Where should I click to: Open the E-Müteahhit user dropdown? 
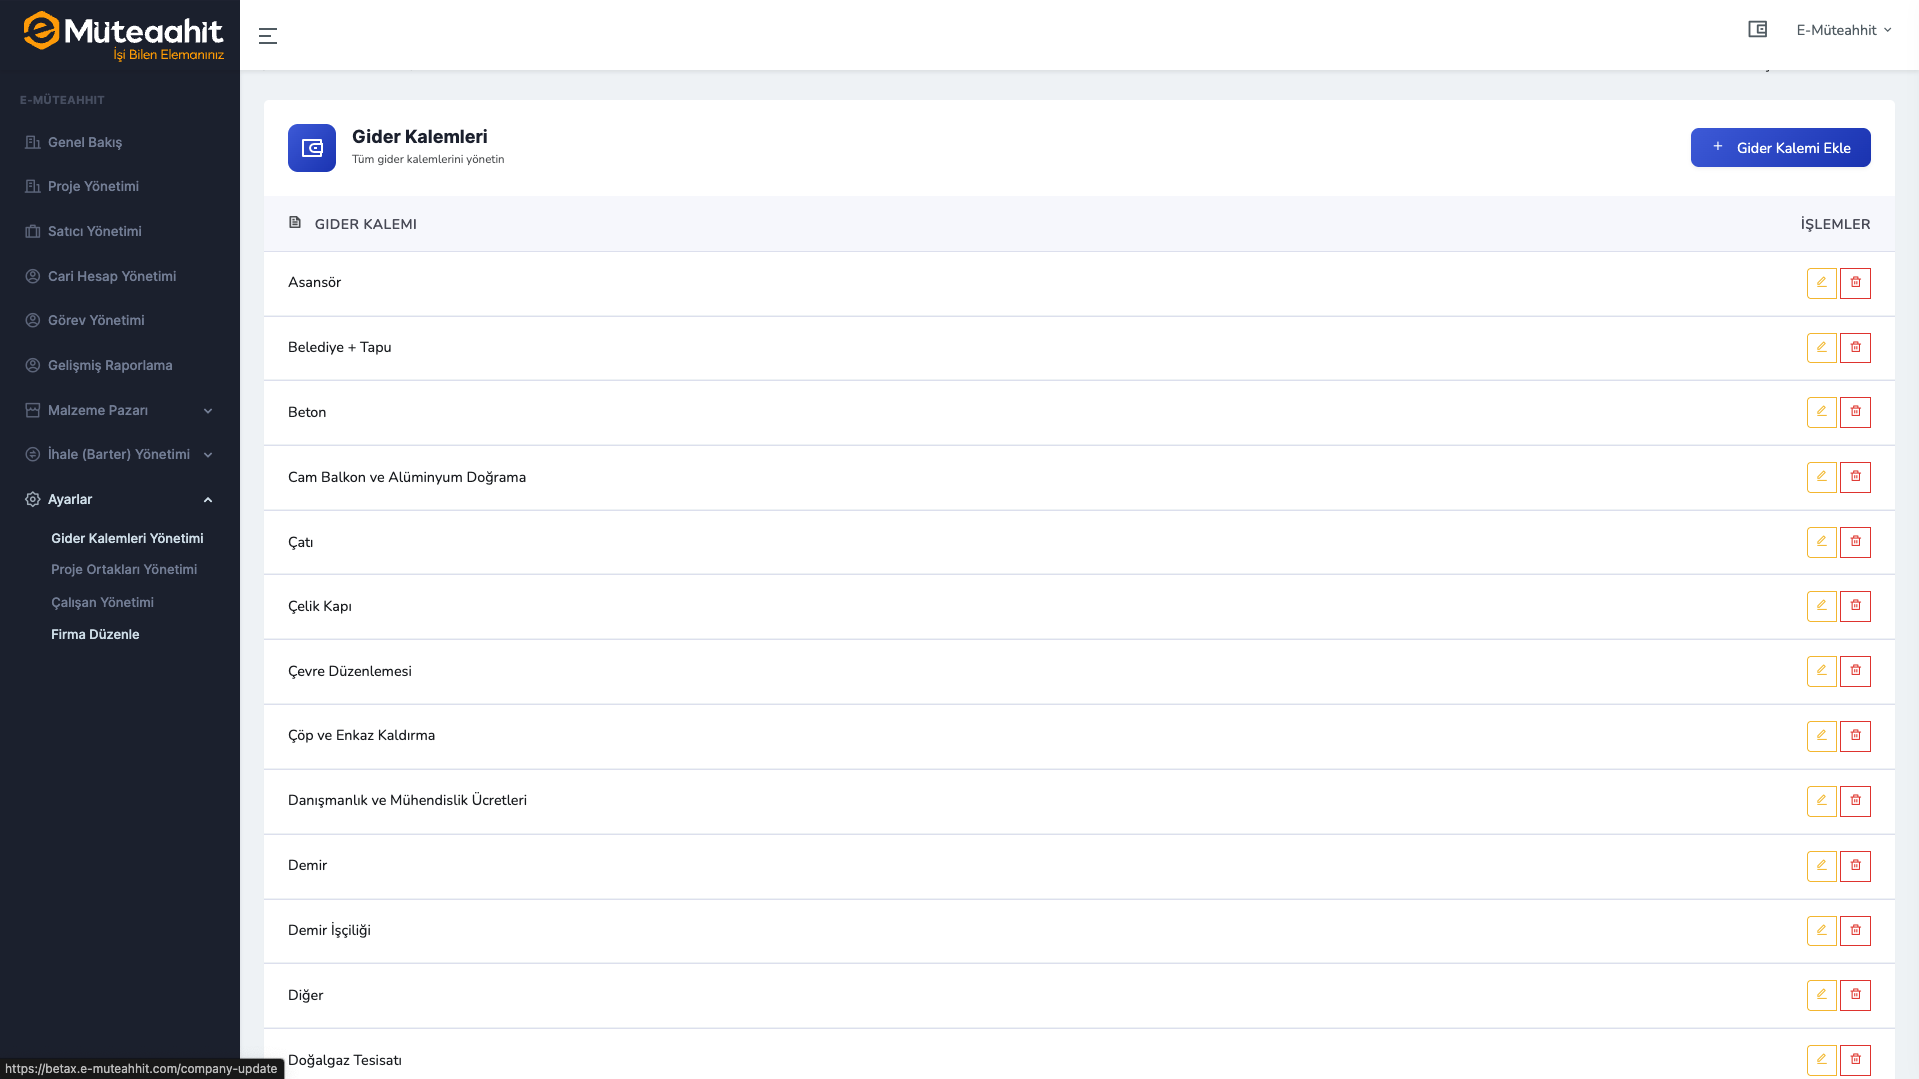pyautogui.click(x=1843, y=30)
